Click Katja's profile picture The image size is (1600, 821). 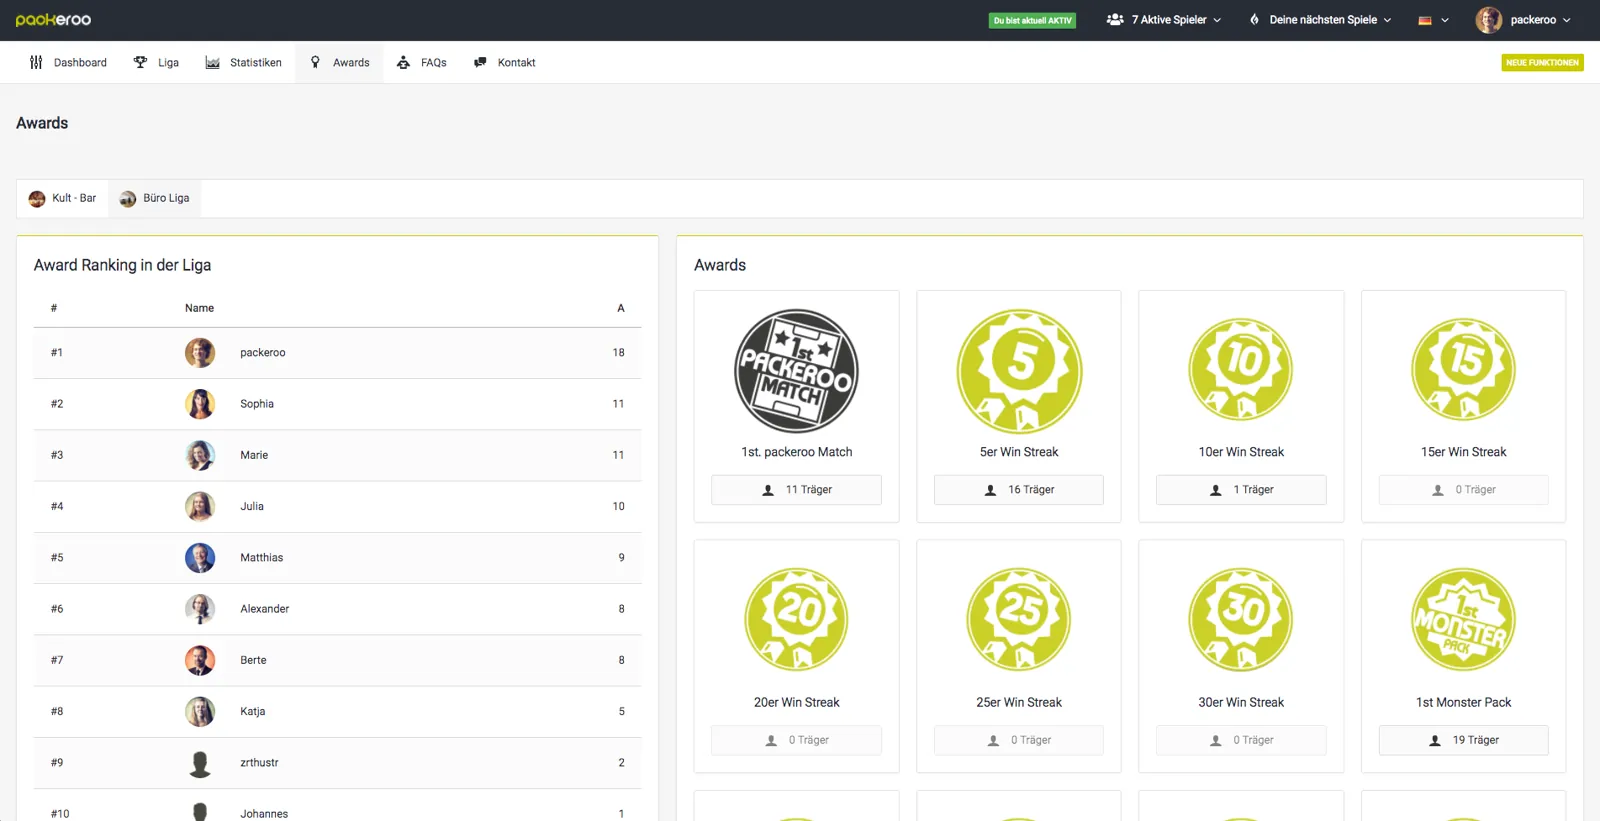pos(200,711)
